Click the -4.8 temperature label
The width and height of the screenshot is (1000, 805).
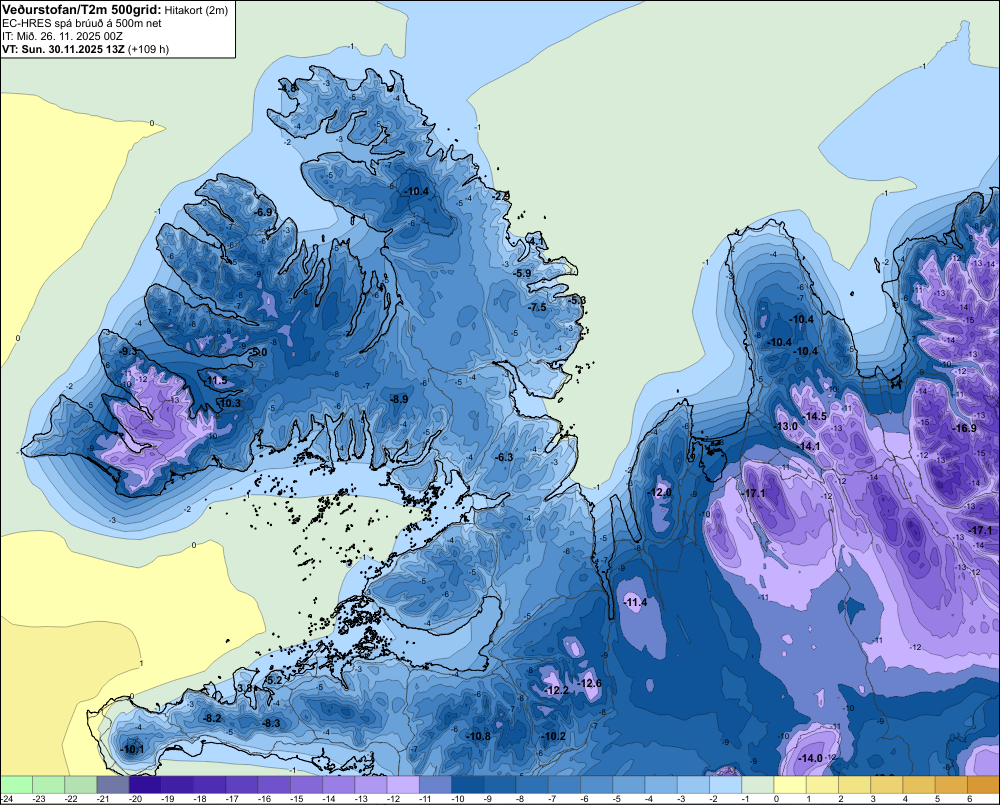coord(288,87)
